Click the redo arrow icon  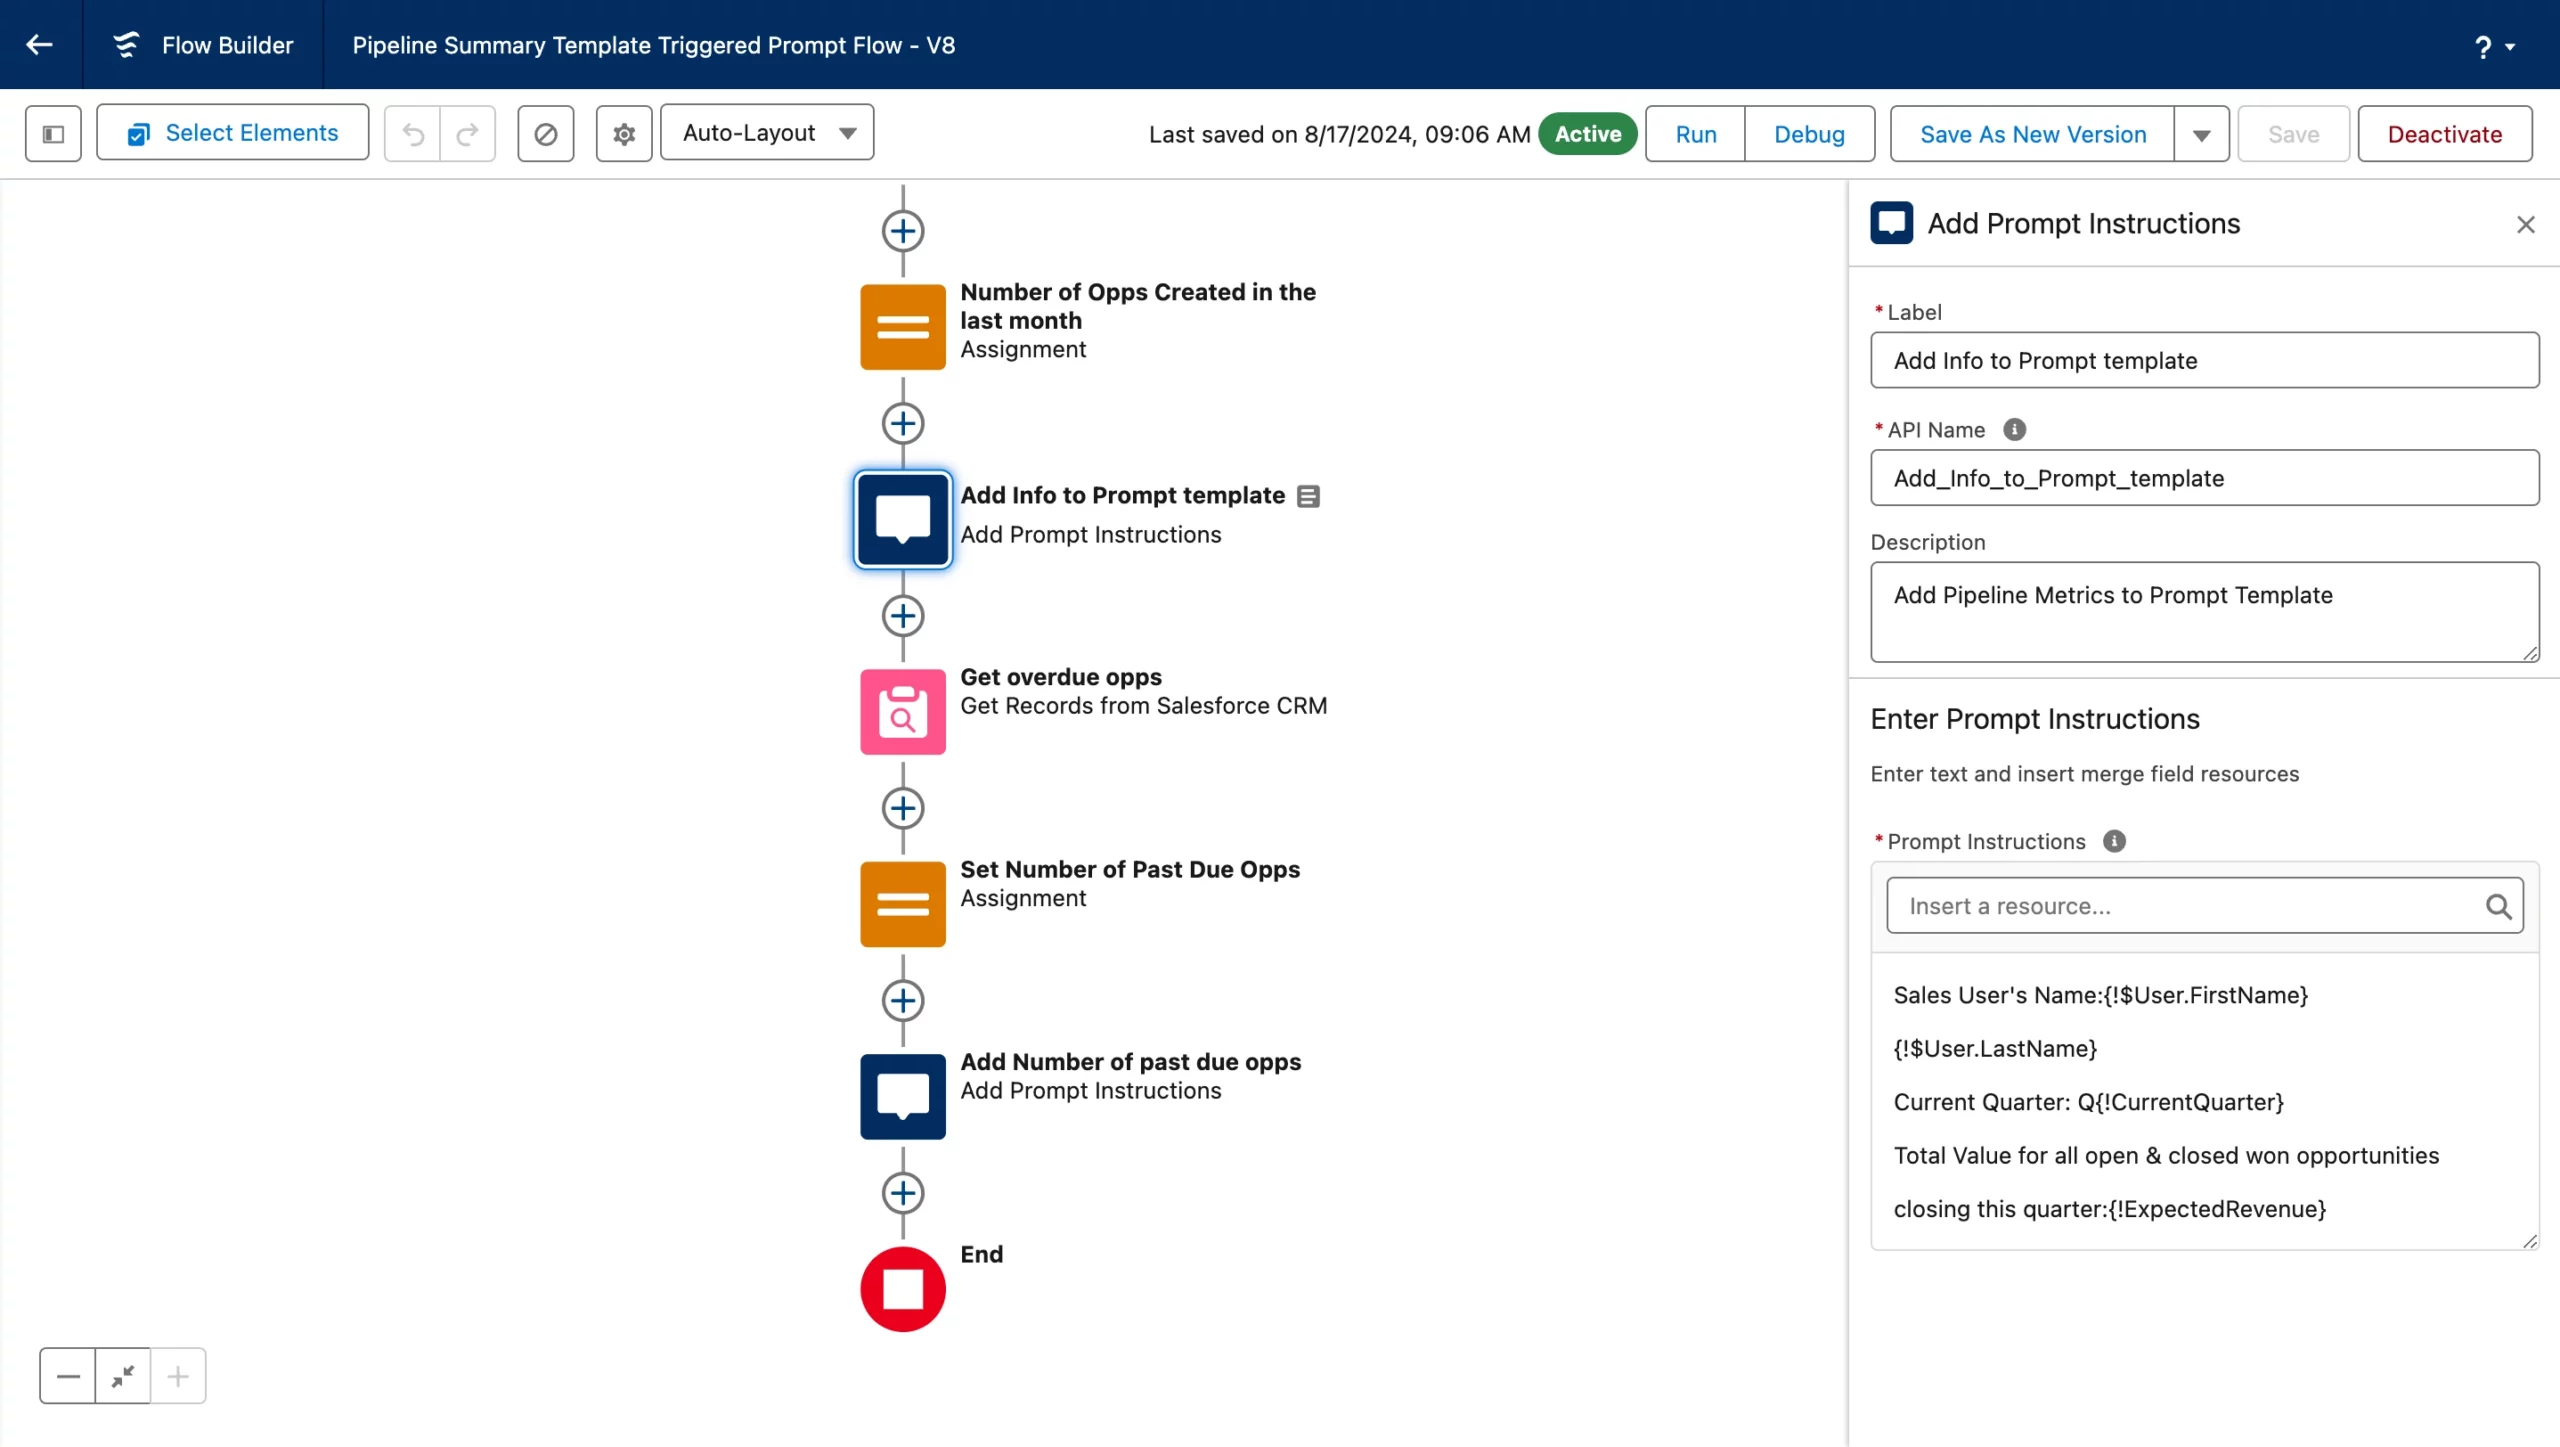click(467, 134)
